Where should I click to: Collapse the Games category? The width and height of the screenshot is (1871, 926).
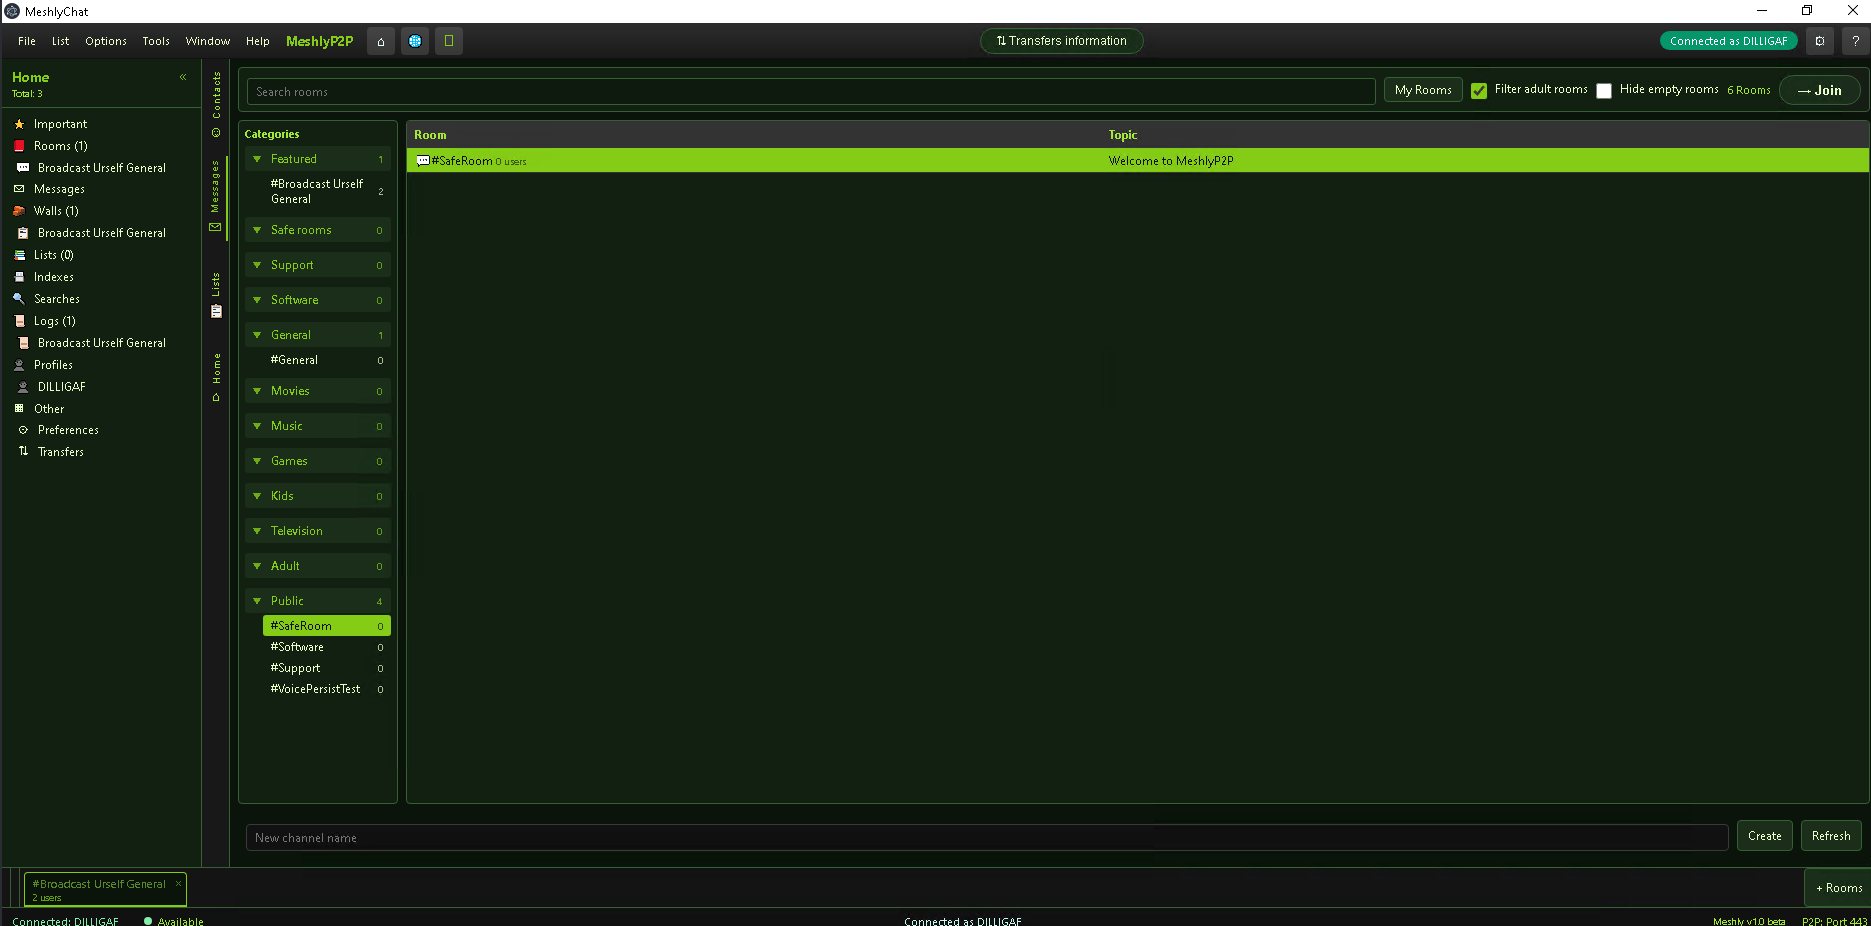(x=257, y=461)
